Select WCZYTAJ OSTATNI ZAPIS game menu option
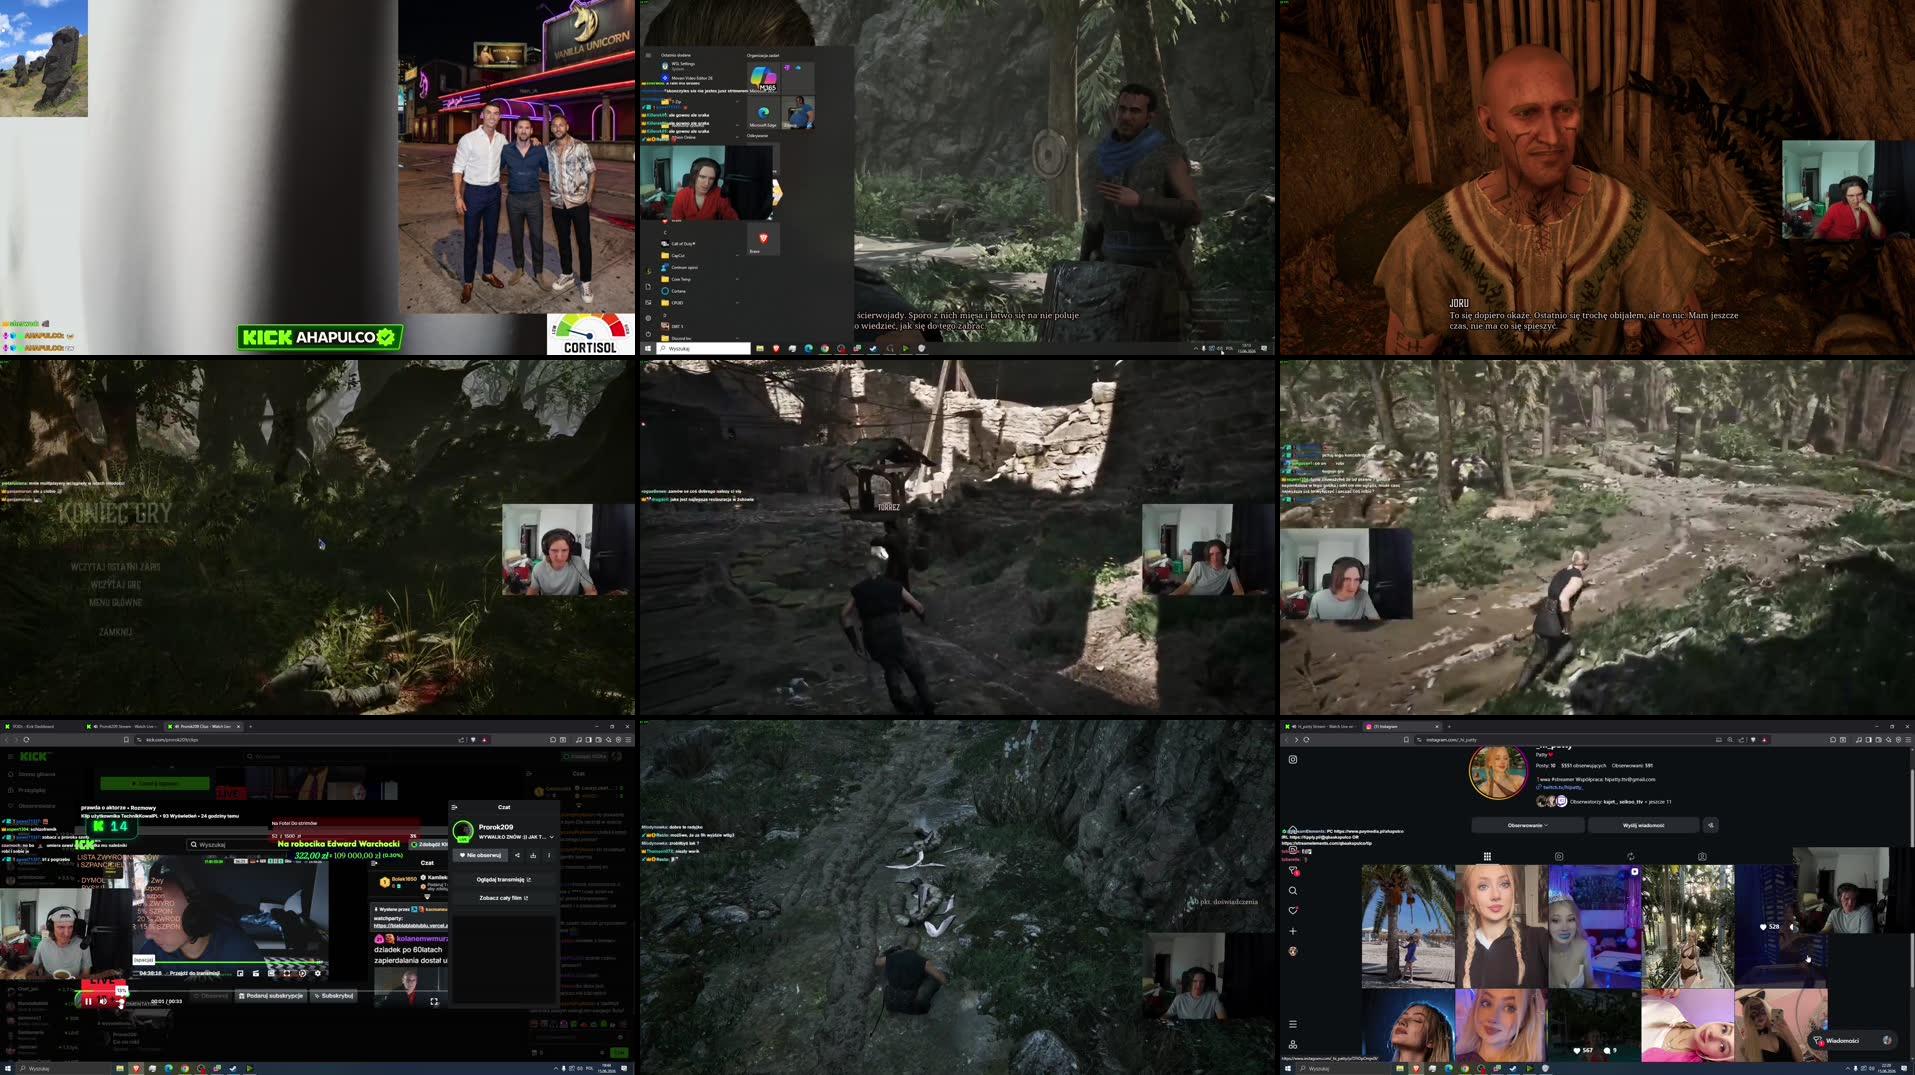The width and height of the screenshot is (1915, 1075). click(115, 567)
